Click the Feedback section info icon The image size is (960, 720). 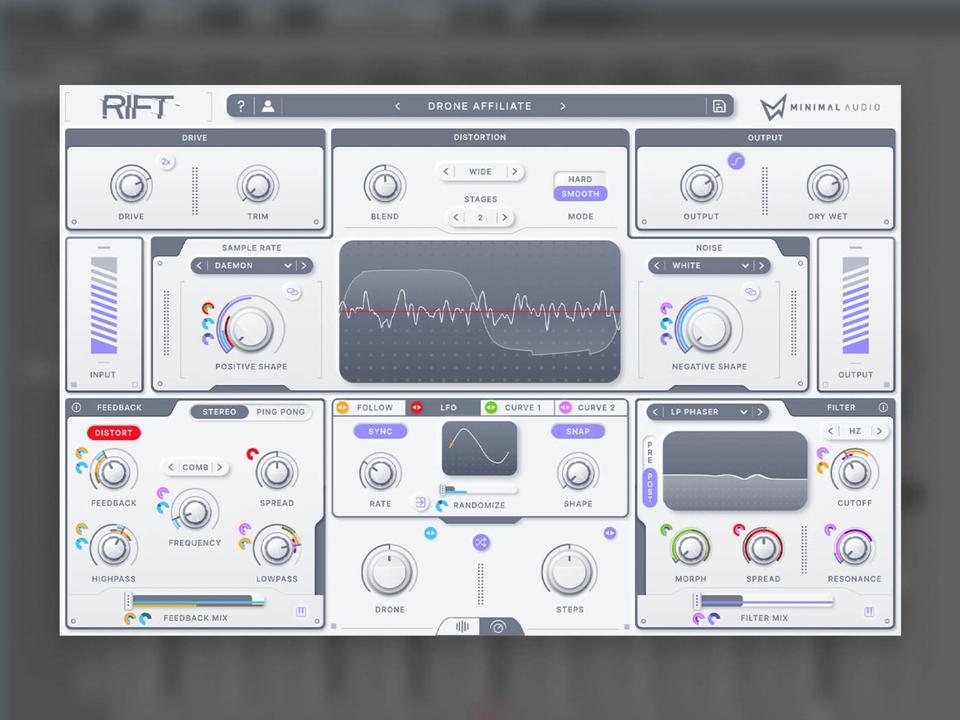coord(77,407)
